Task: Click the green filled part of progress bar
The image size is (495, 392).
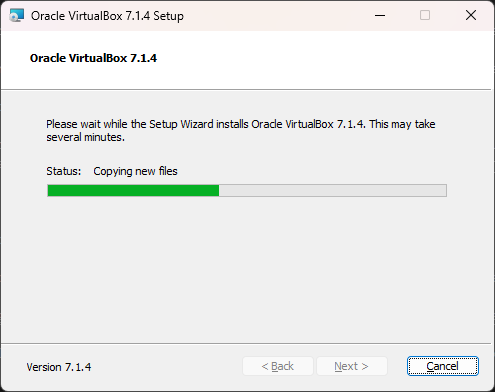Action: (133, 191)
